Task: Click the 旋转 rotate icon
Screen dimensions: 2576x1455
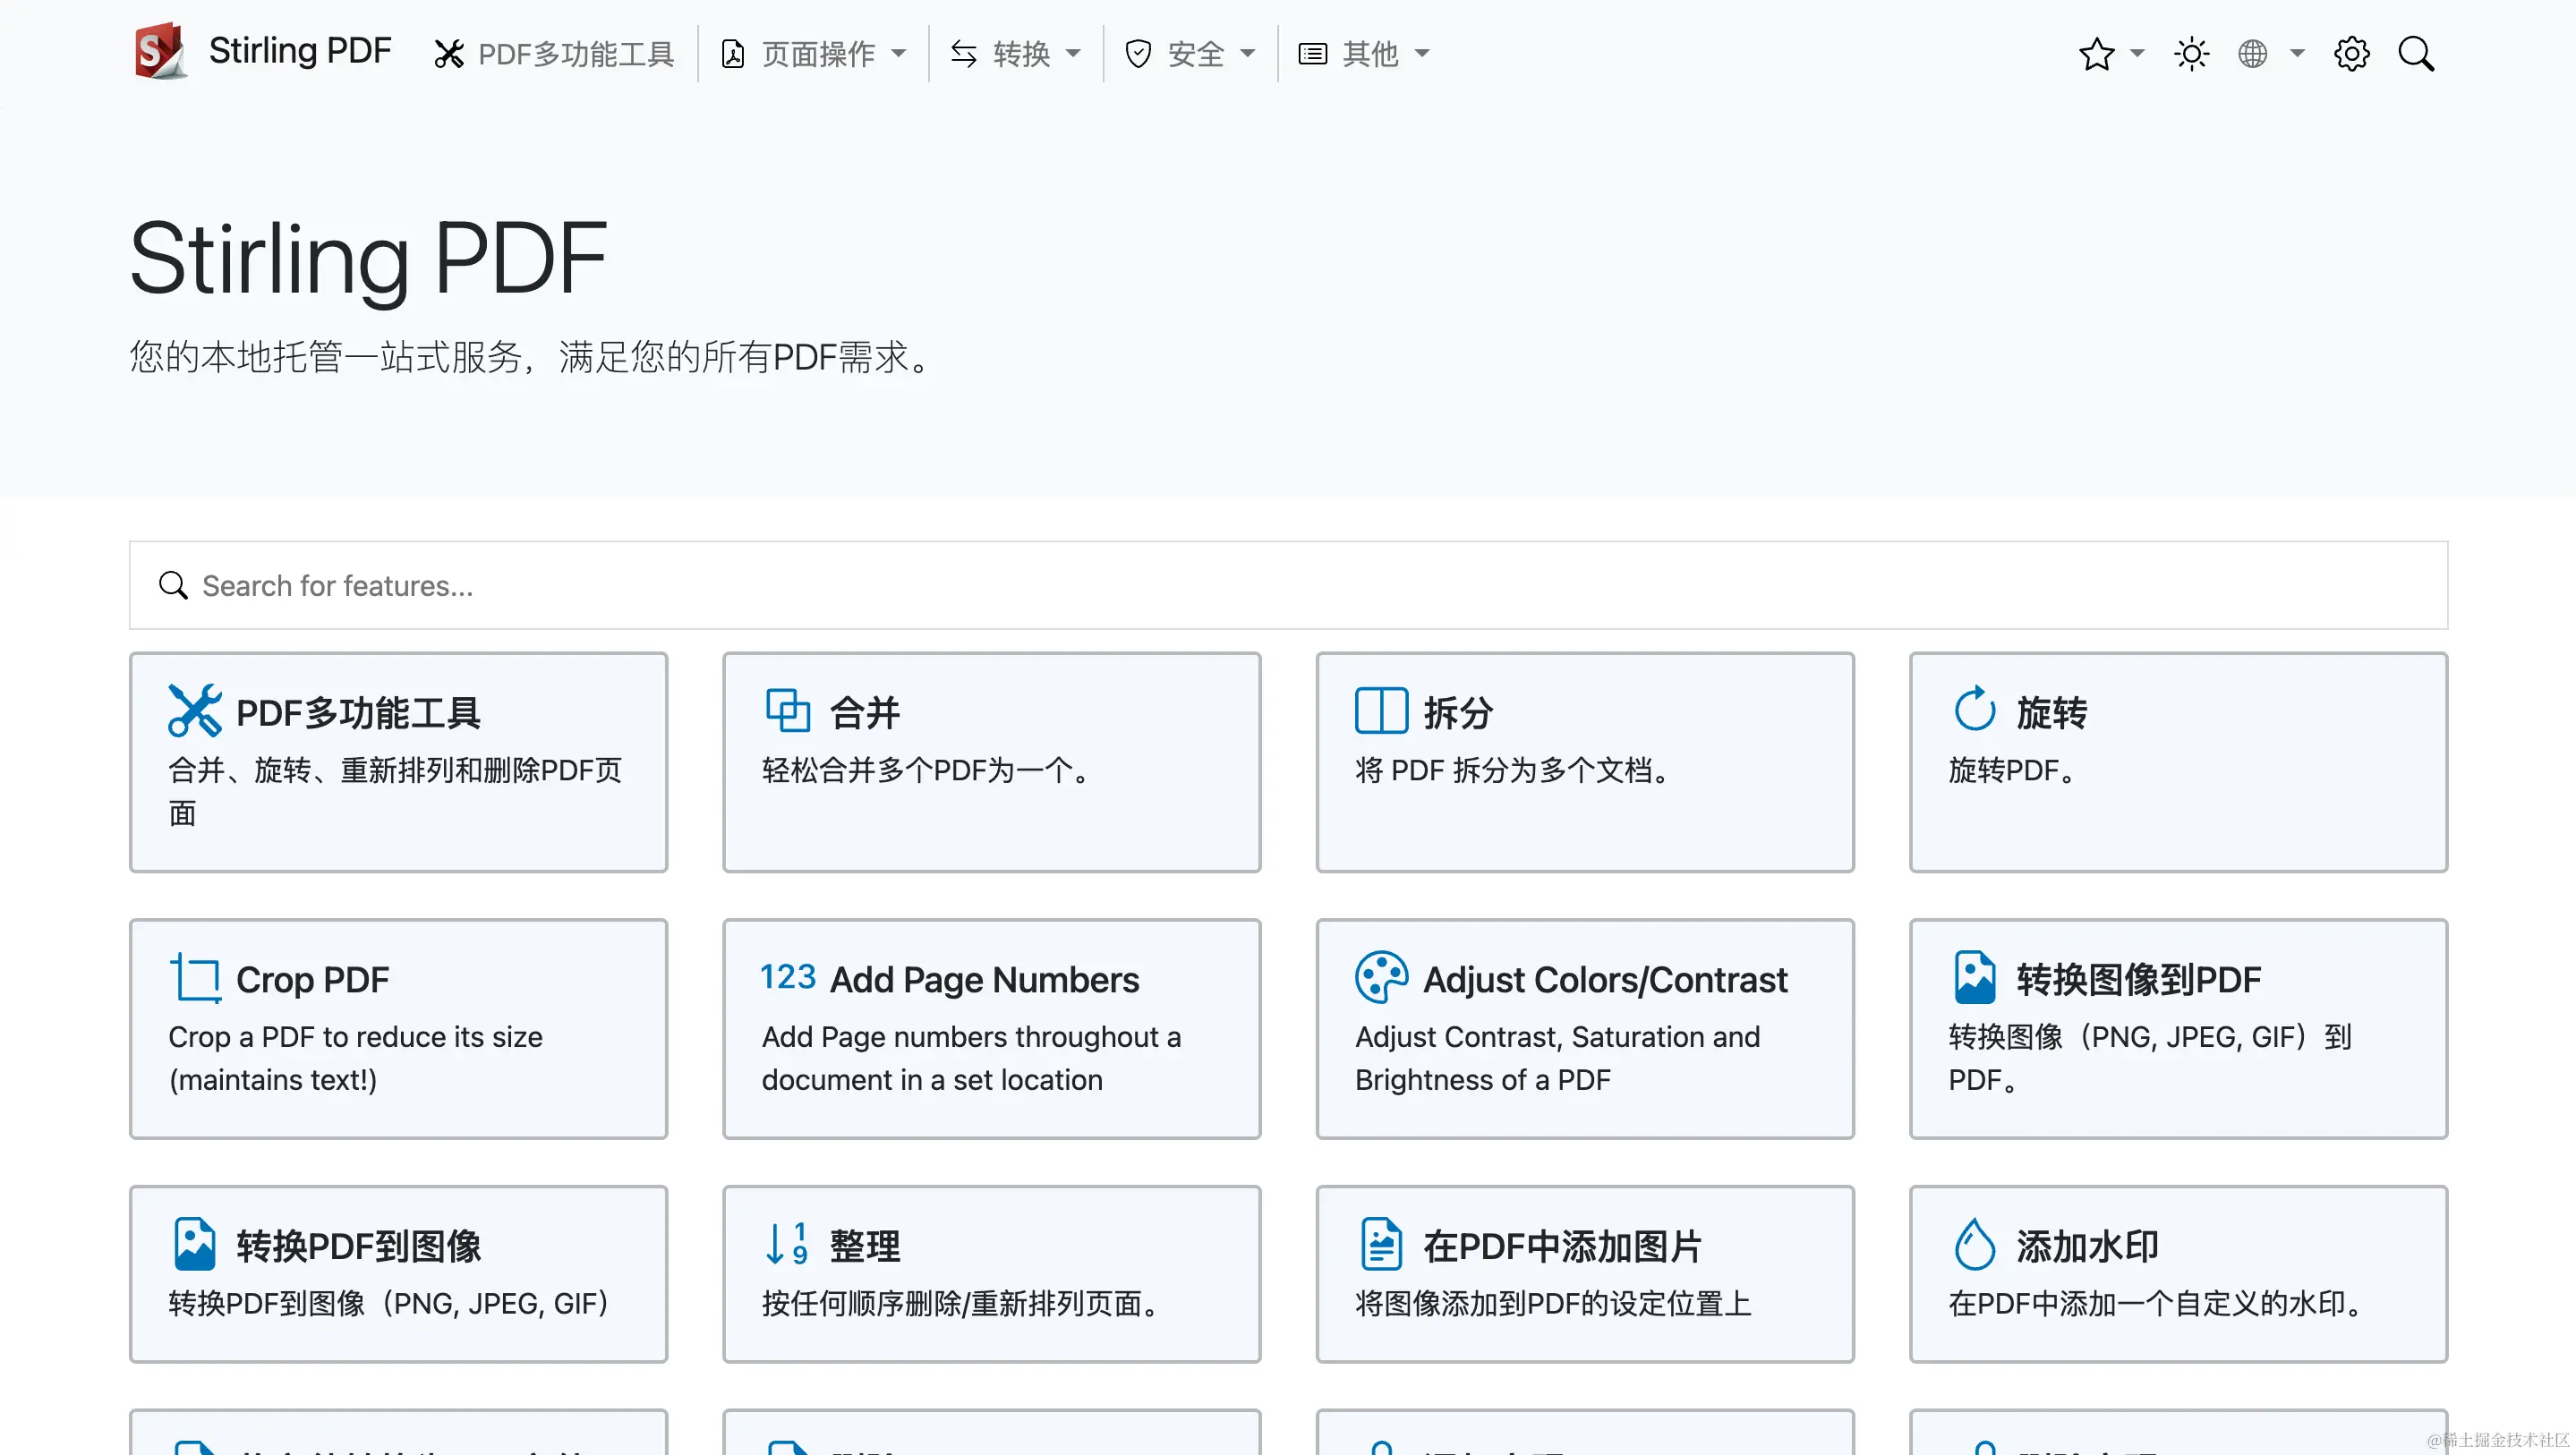Action: coord(1974,709)
